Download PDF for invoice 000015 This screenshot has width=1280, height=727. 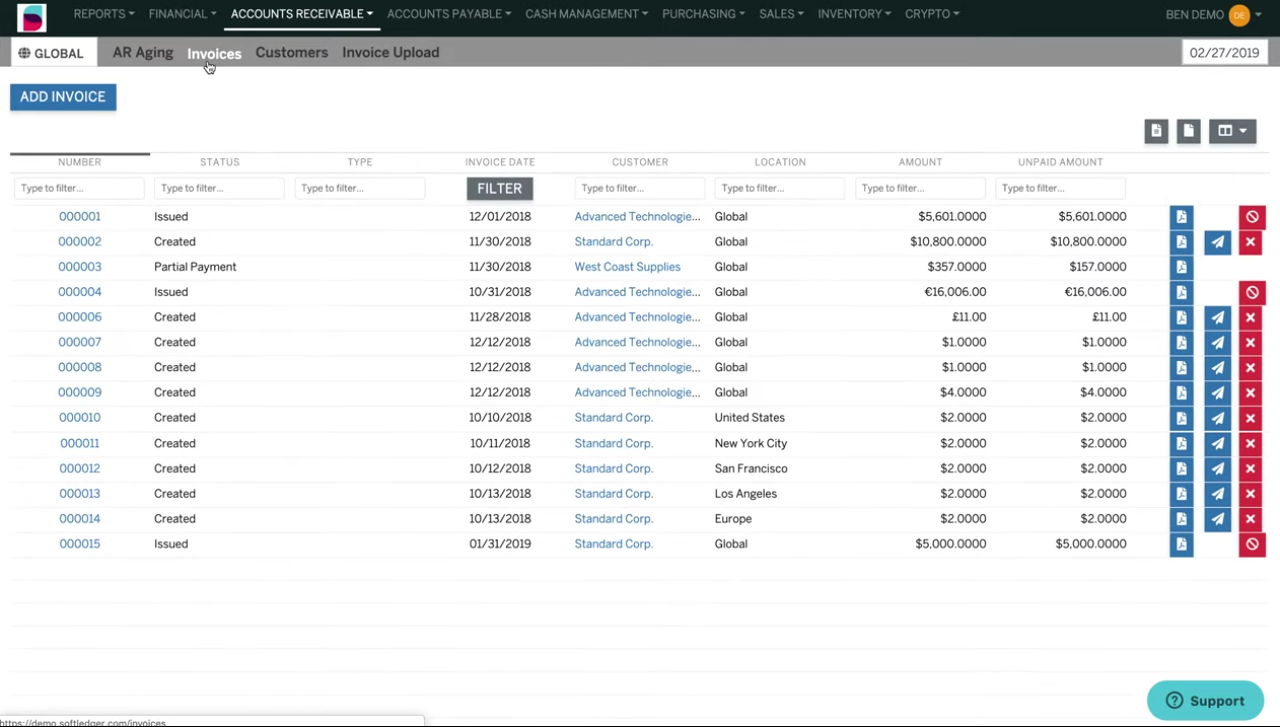1181,545
